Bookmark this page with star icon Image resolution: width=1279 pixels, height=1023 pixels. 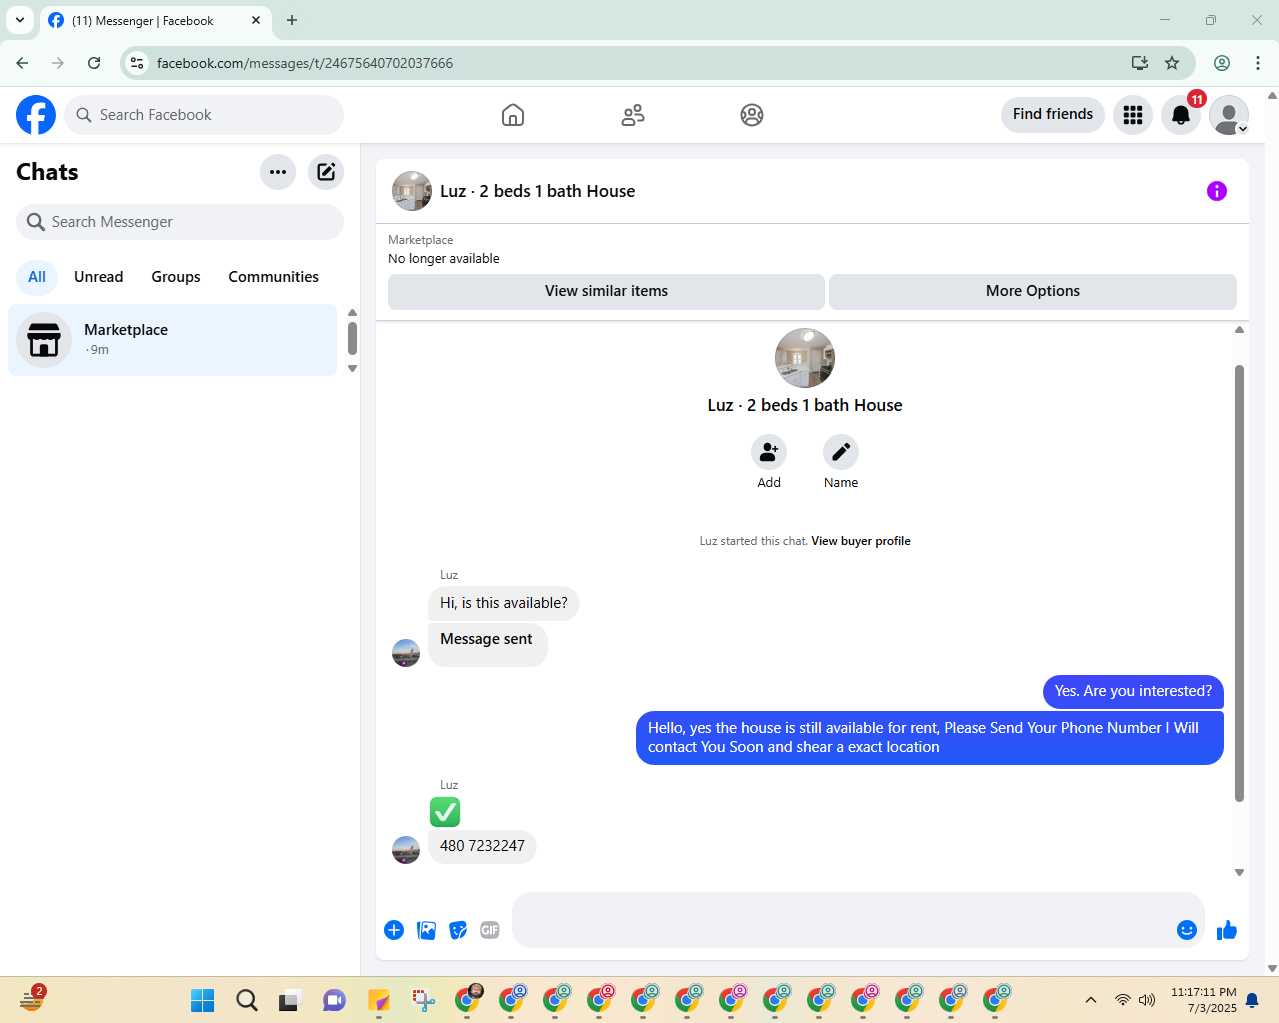(1172, 63)
